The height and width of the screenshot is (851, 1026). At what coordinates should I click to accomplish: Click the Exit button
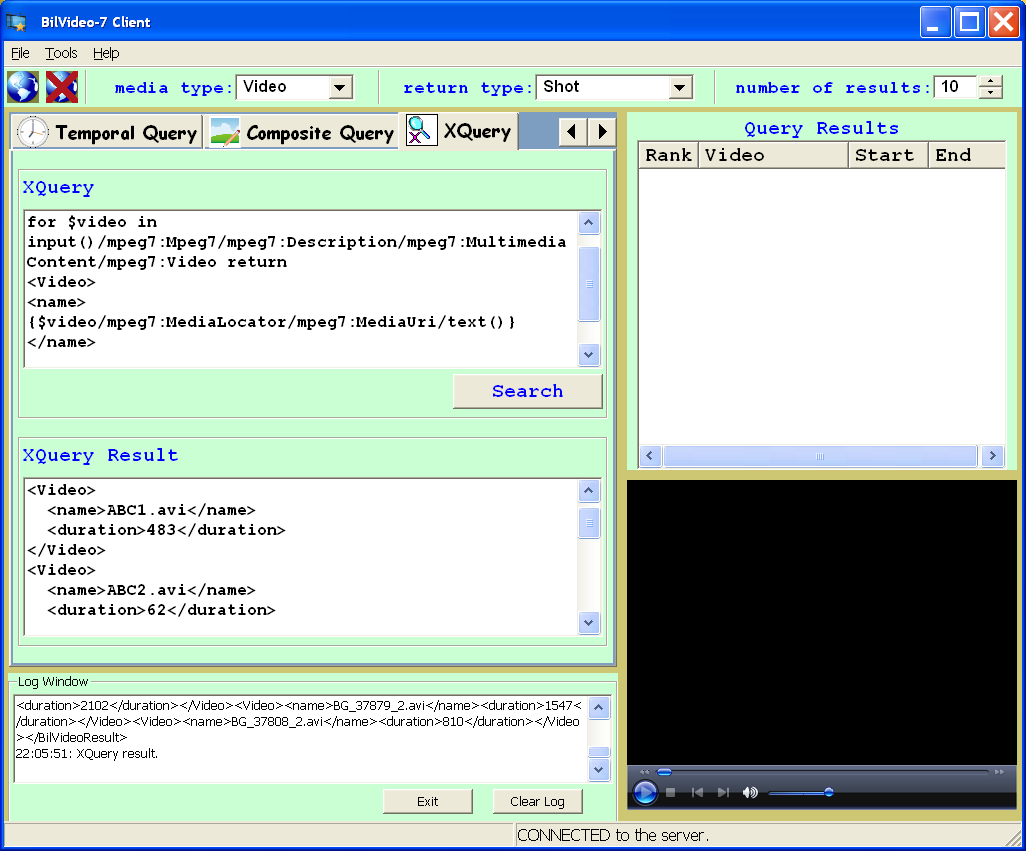427,801
